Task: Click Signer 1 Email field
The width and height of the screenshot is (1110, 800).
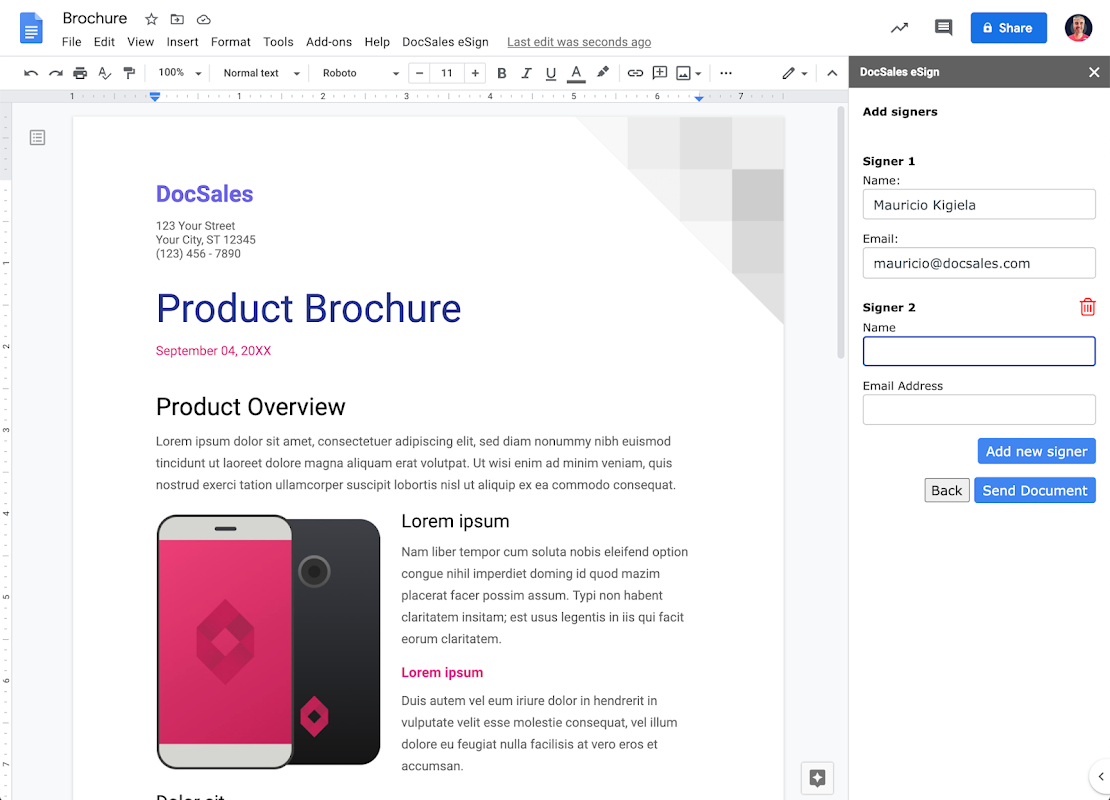Action: [x=978, y=263]
